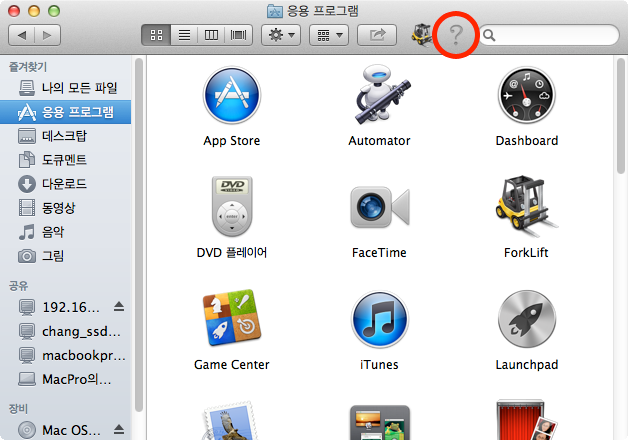Open the Dashboard gauge icon
The height and width of the screenshot is (440, 628).
pyautogui.click(x=527, y=95)
